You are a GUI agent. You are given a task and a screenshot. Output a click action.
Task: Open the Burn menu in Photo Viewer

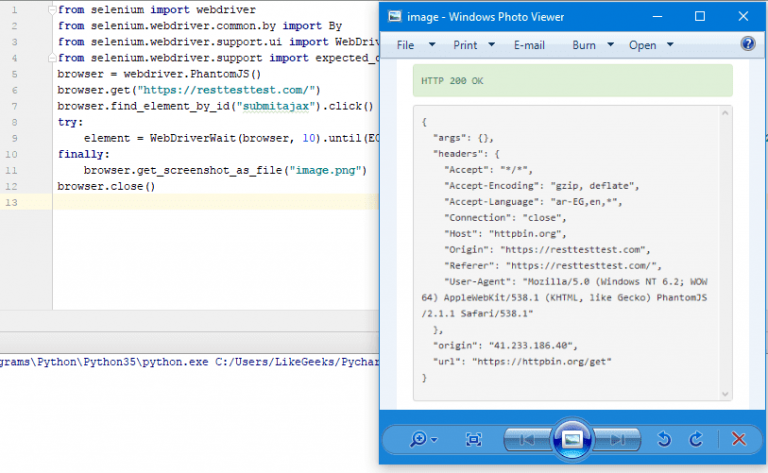click(x=584, y=45)
